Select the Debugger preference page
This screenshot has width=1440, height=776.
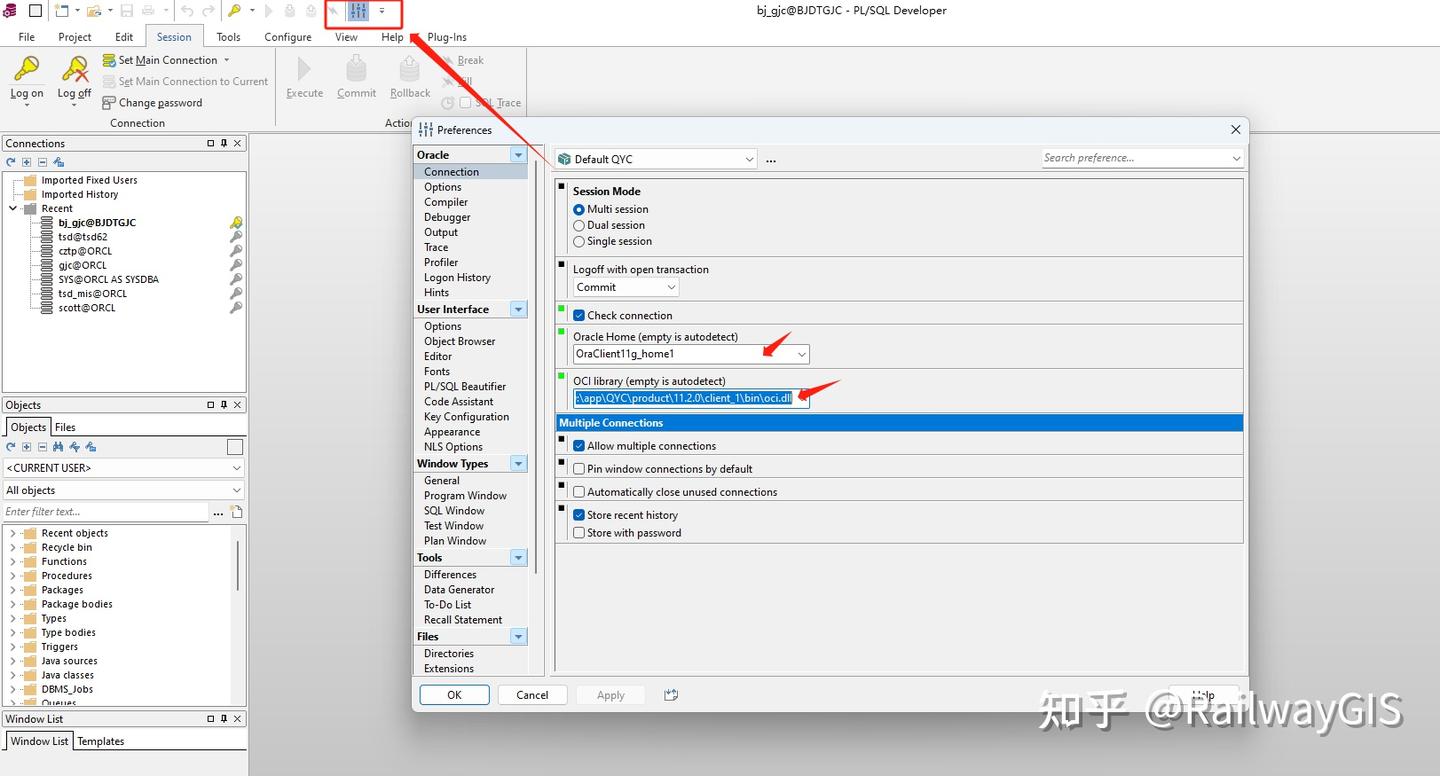pyautogui.click(x=447, y=217)
